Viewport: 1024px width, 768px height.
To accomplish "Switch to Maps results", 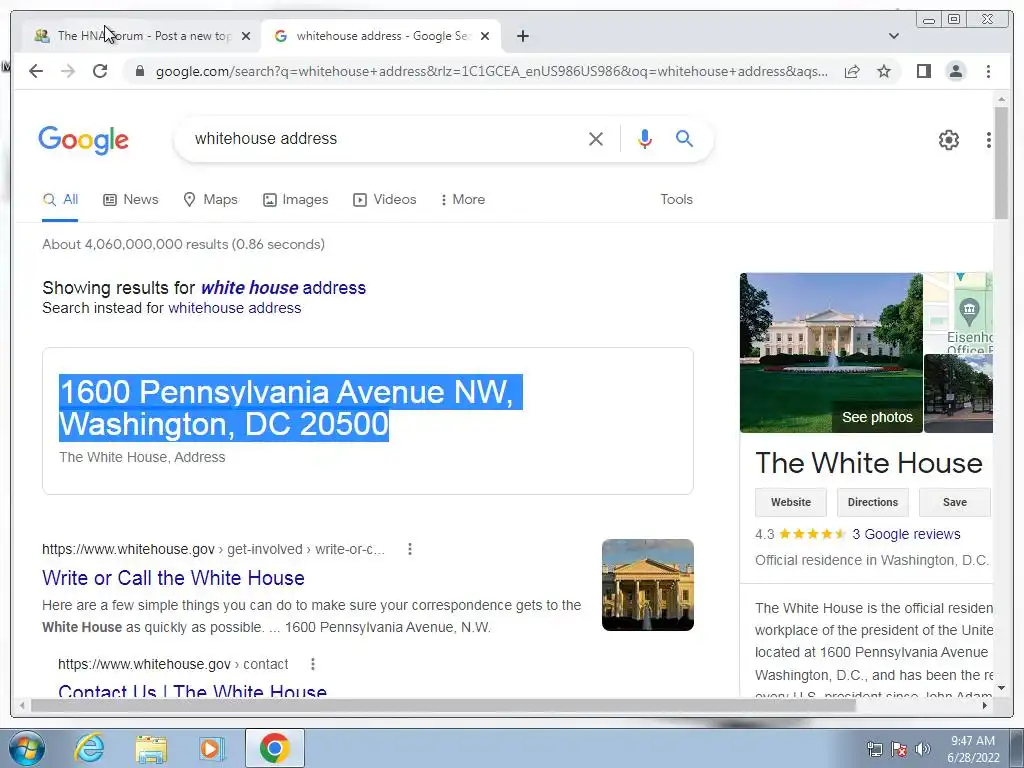I will pos(210,200).
